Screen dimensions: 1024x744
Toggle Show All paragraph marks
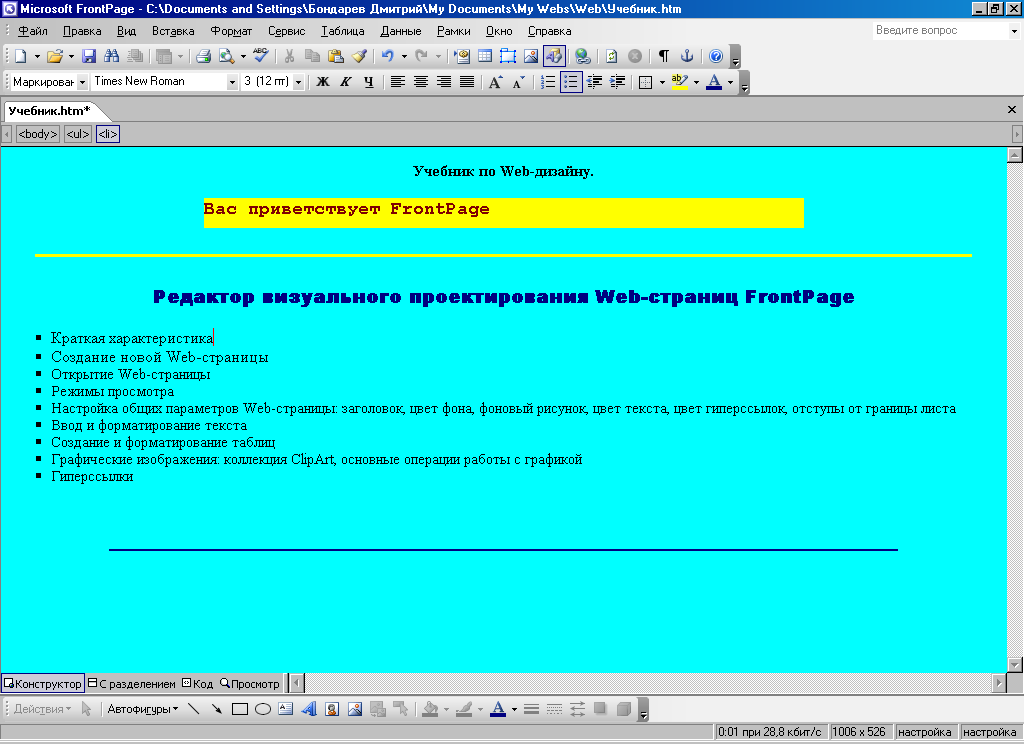[664, 56]
